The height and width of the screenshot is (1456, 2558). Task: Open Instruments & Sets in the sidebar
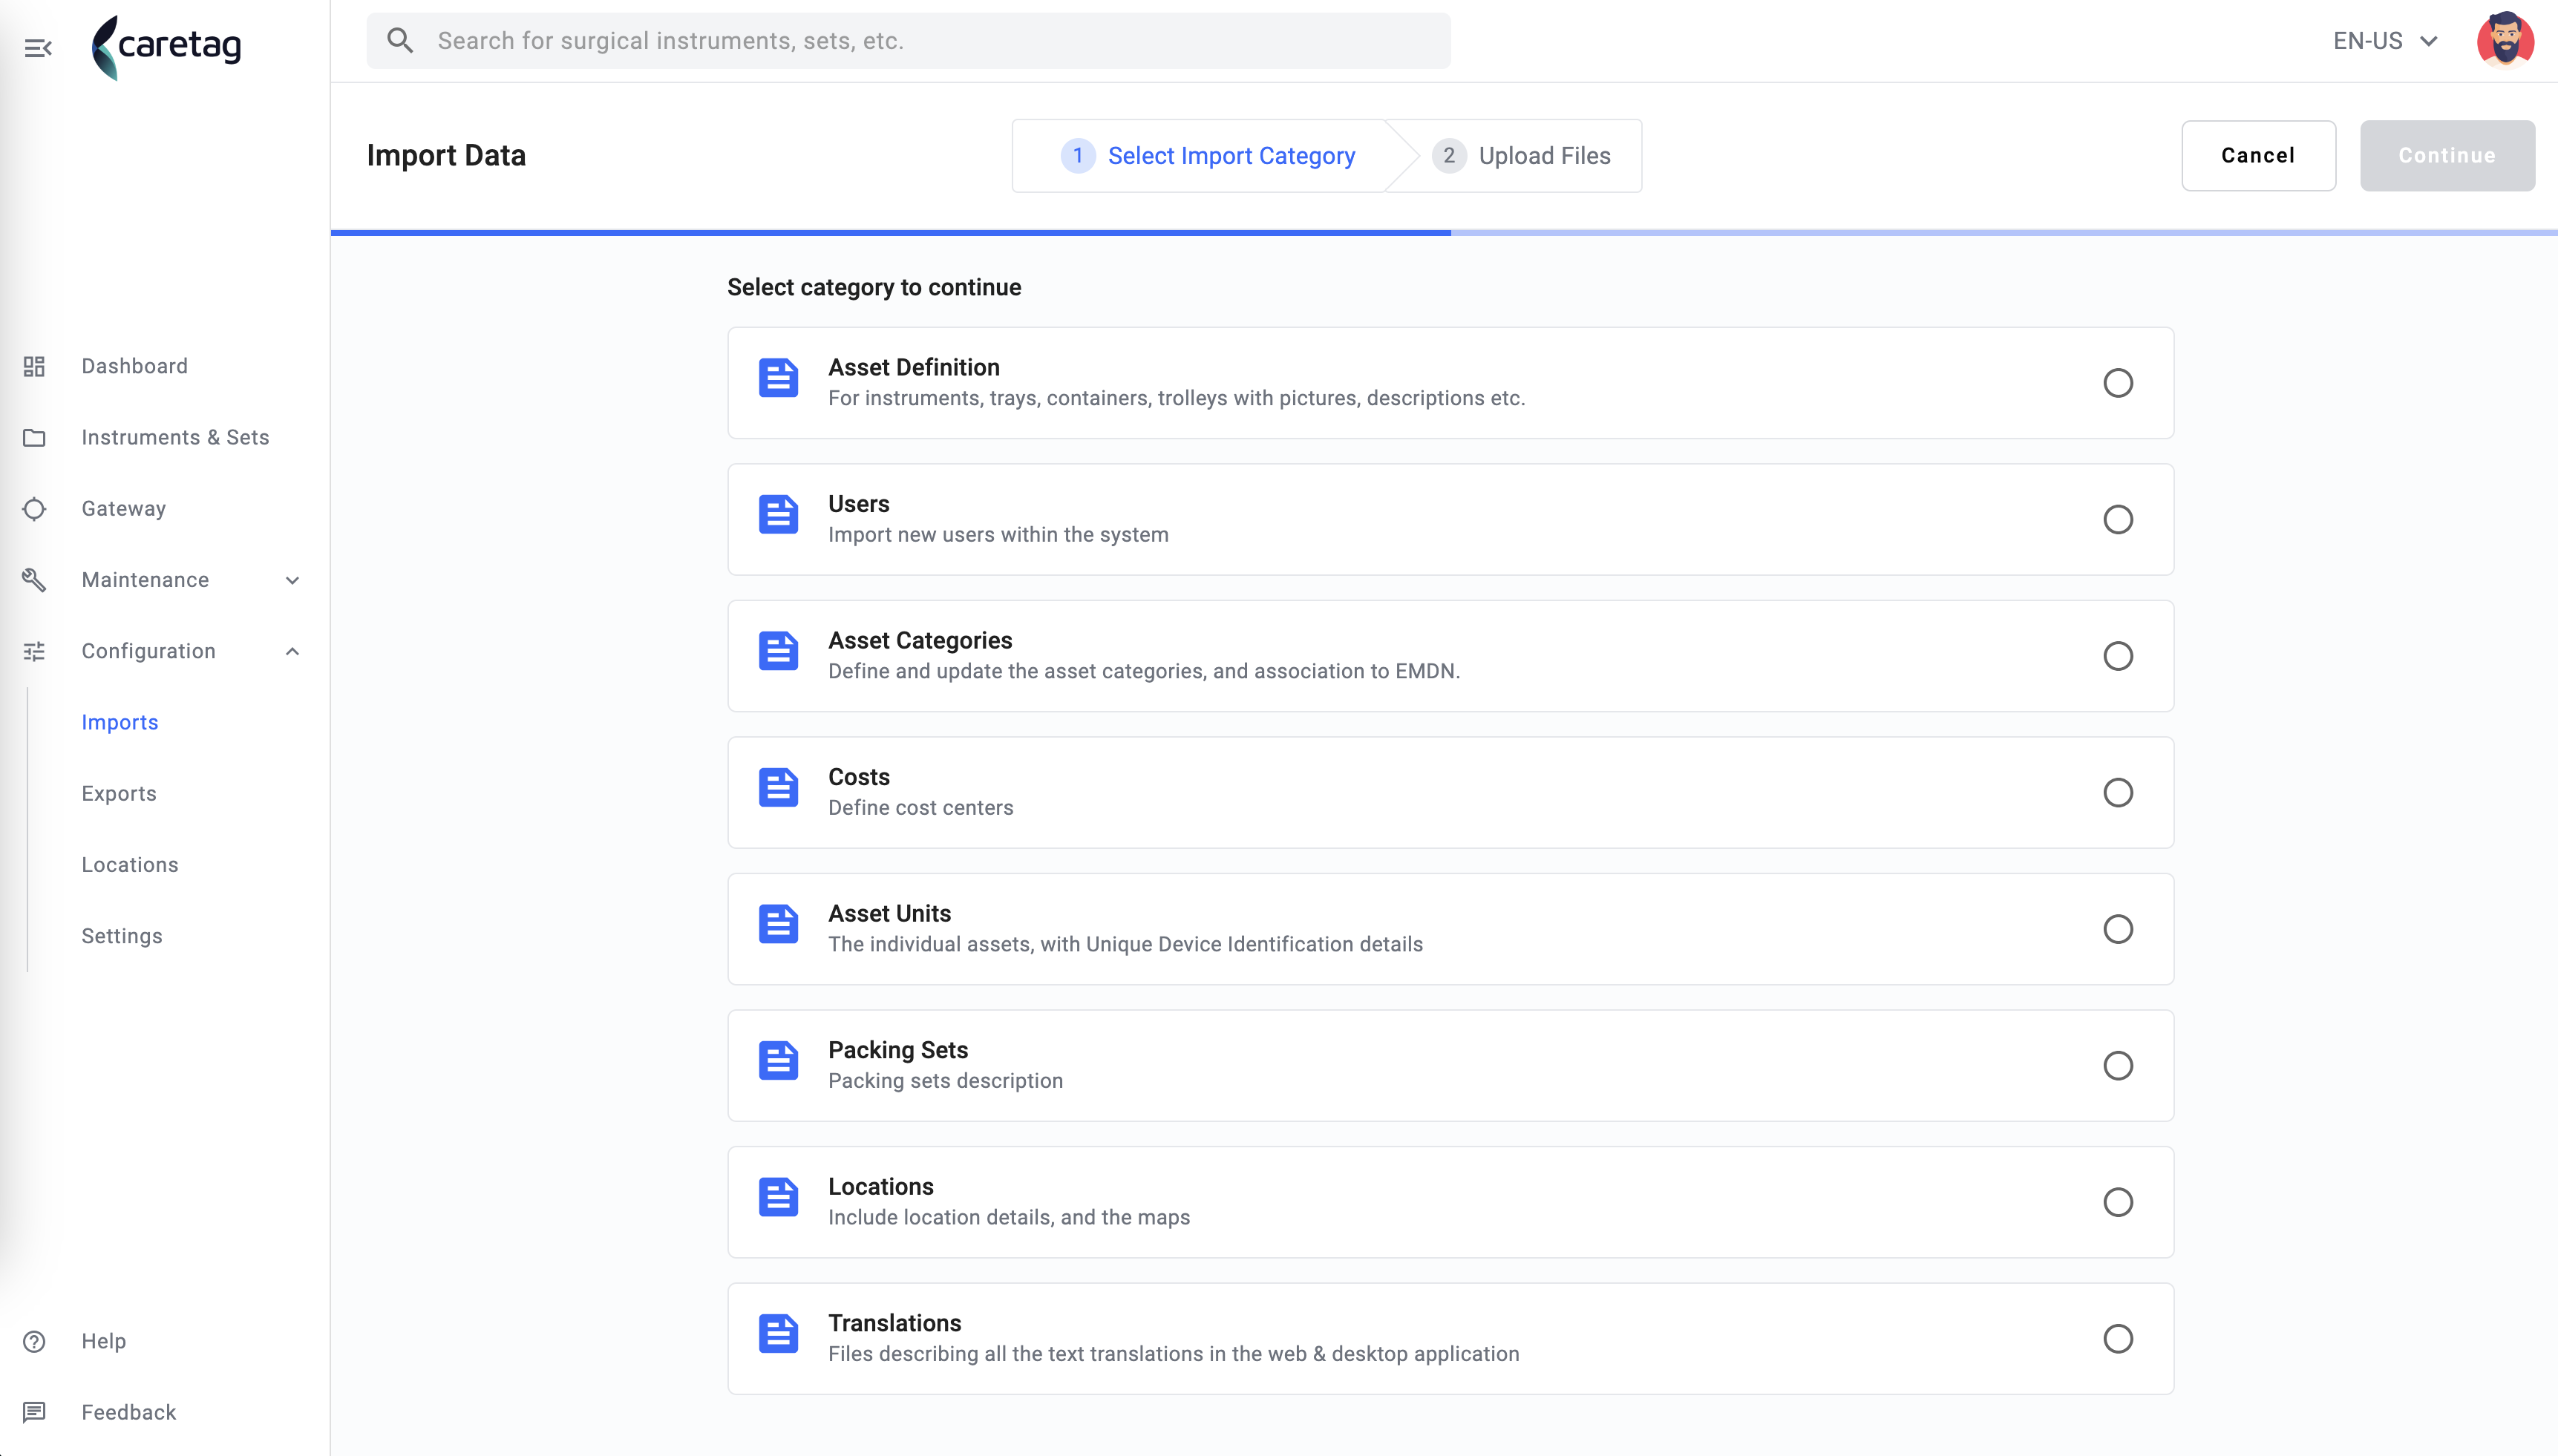(175, 437)
